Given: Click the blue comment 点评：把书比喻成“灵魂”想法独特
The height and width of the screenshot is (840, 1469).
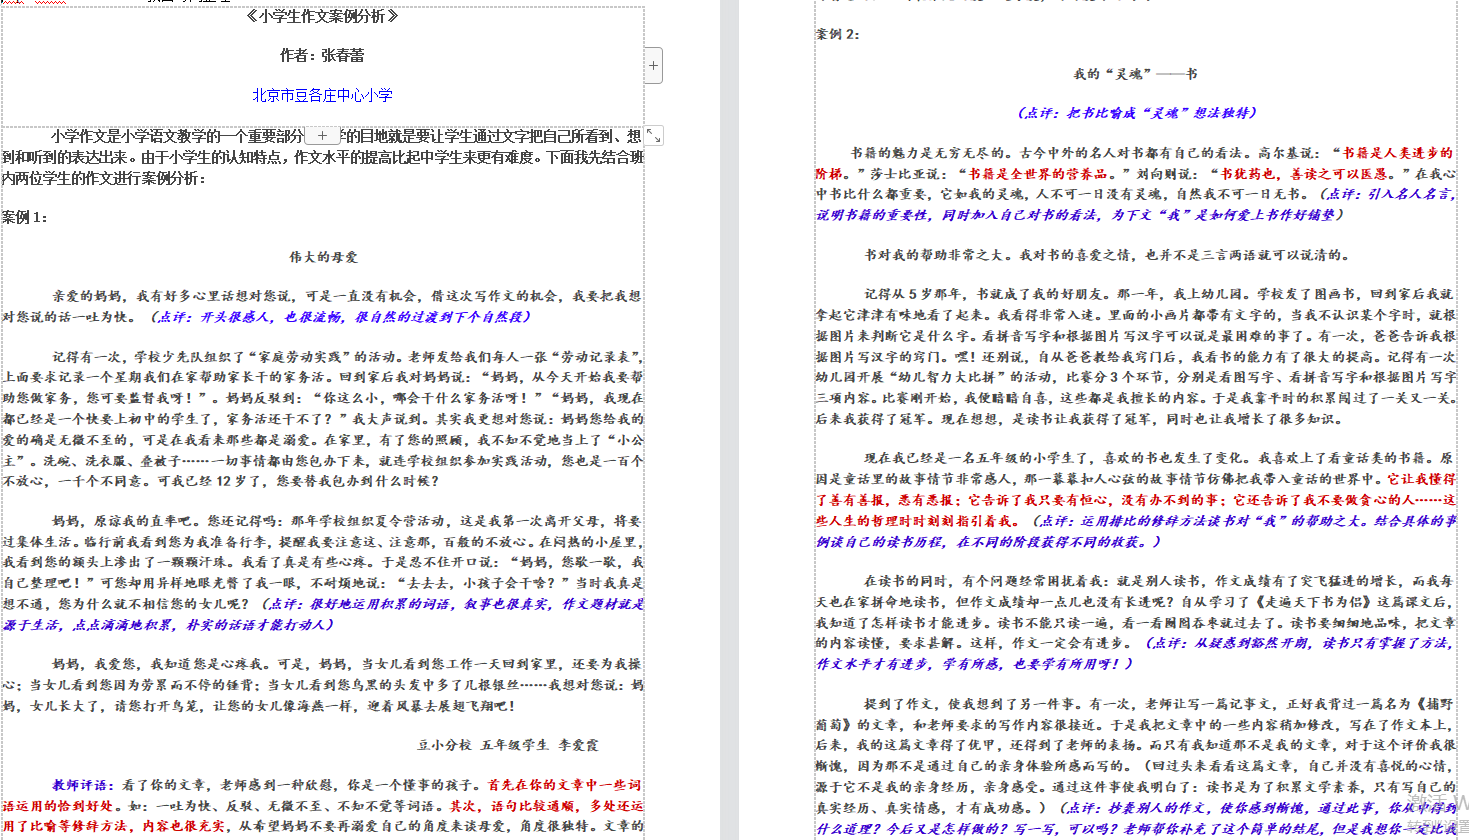Looking at the screenshot, I should pyautogui.click(x=1137, y=113).
